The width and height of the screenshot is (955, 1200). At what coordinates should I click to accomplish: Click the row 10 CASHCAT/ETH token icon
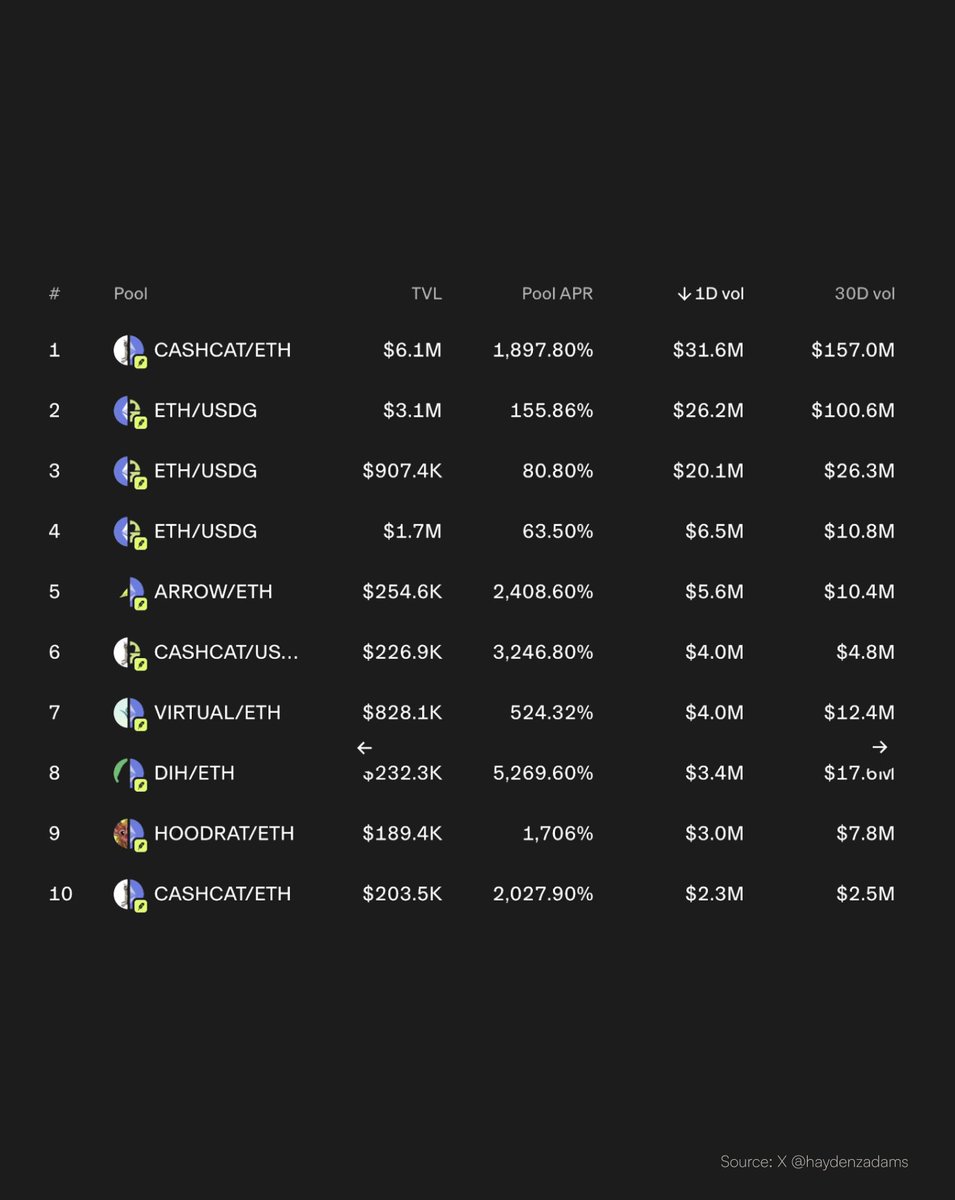point(130,894)
